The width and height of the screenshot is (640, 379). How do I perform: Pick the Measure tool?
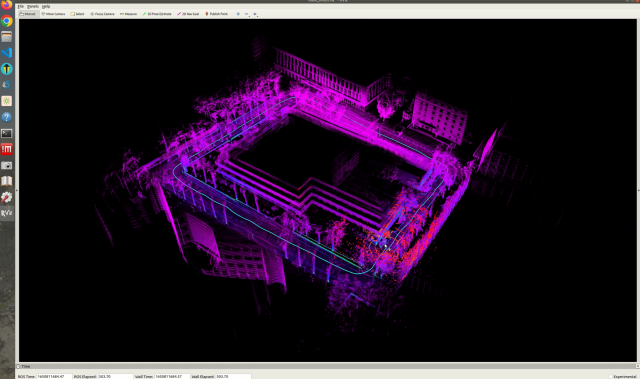pyautogui.click(x=129, y=14)
